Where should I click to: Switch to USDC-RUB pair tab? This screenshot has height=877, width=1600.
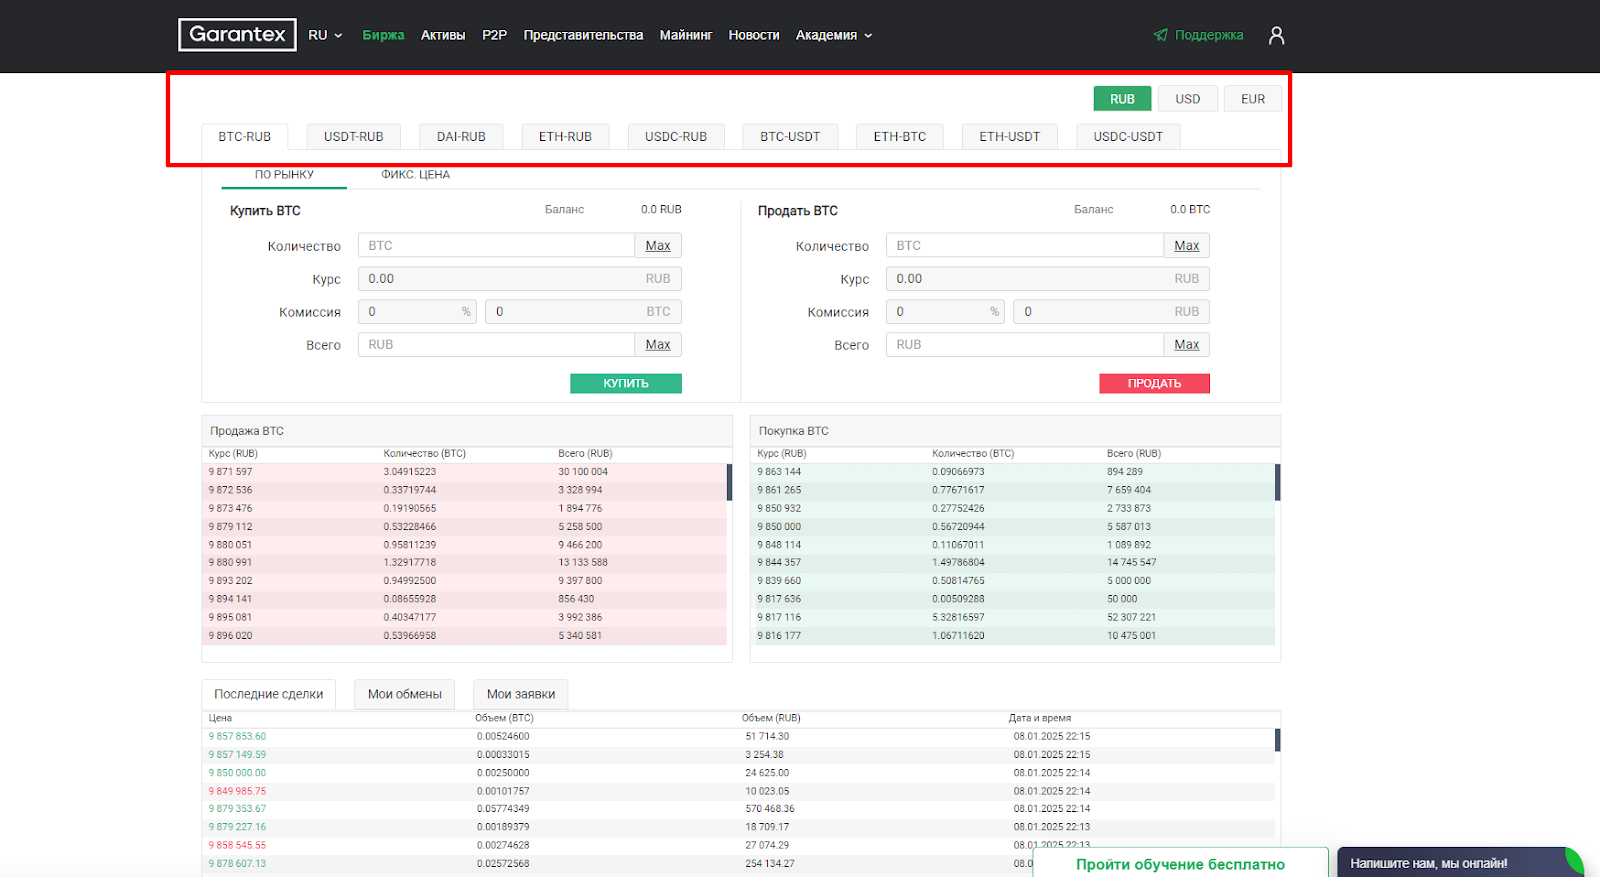(x=676, y=137)
